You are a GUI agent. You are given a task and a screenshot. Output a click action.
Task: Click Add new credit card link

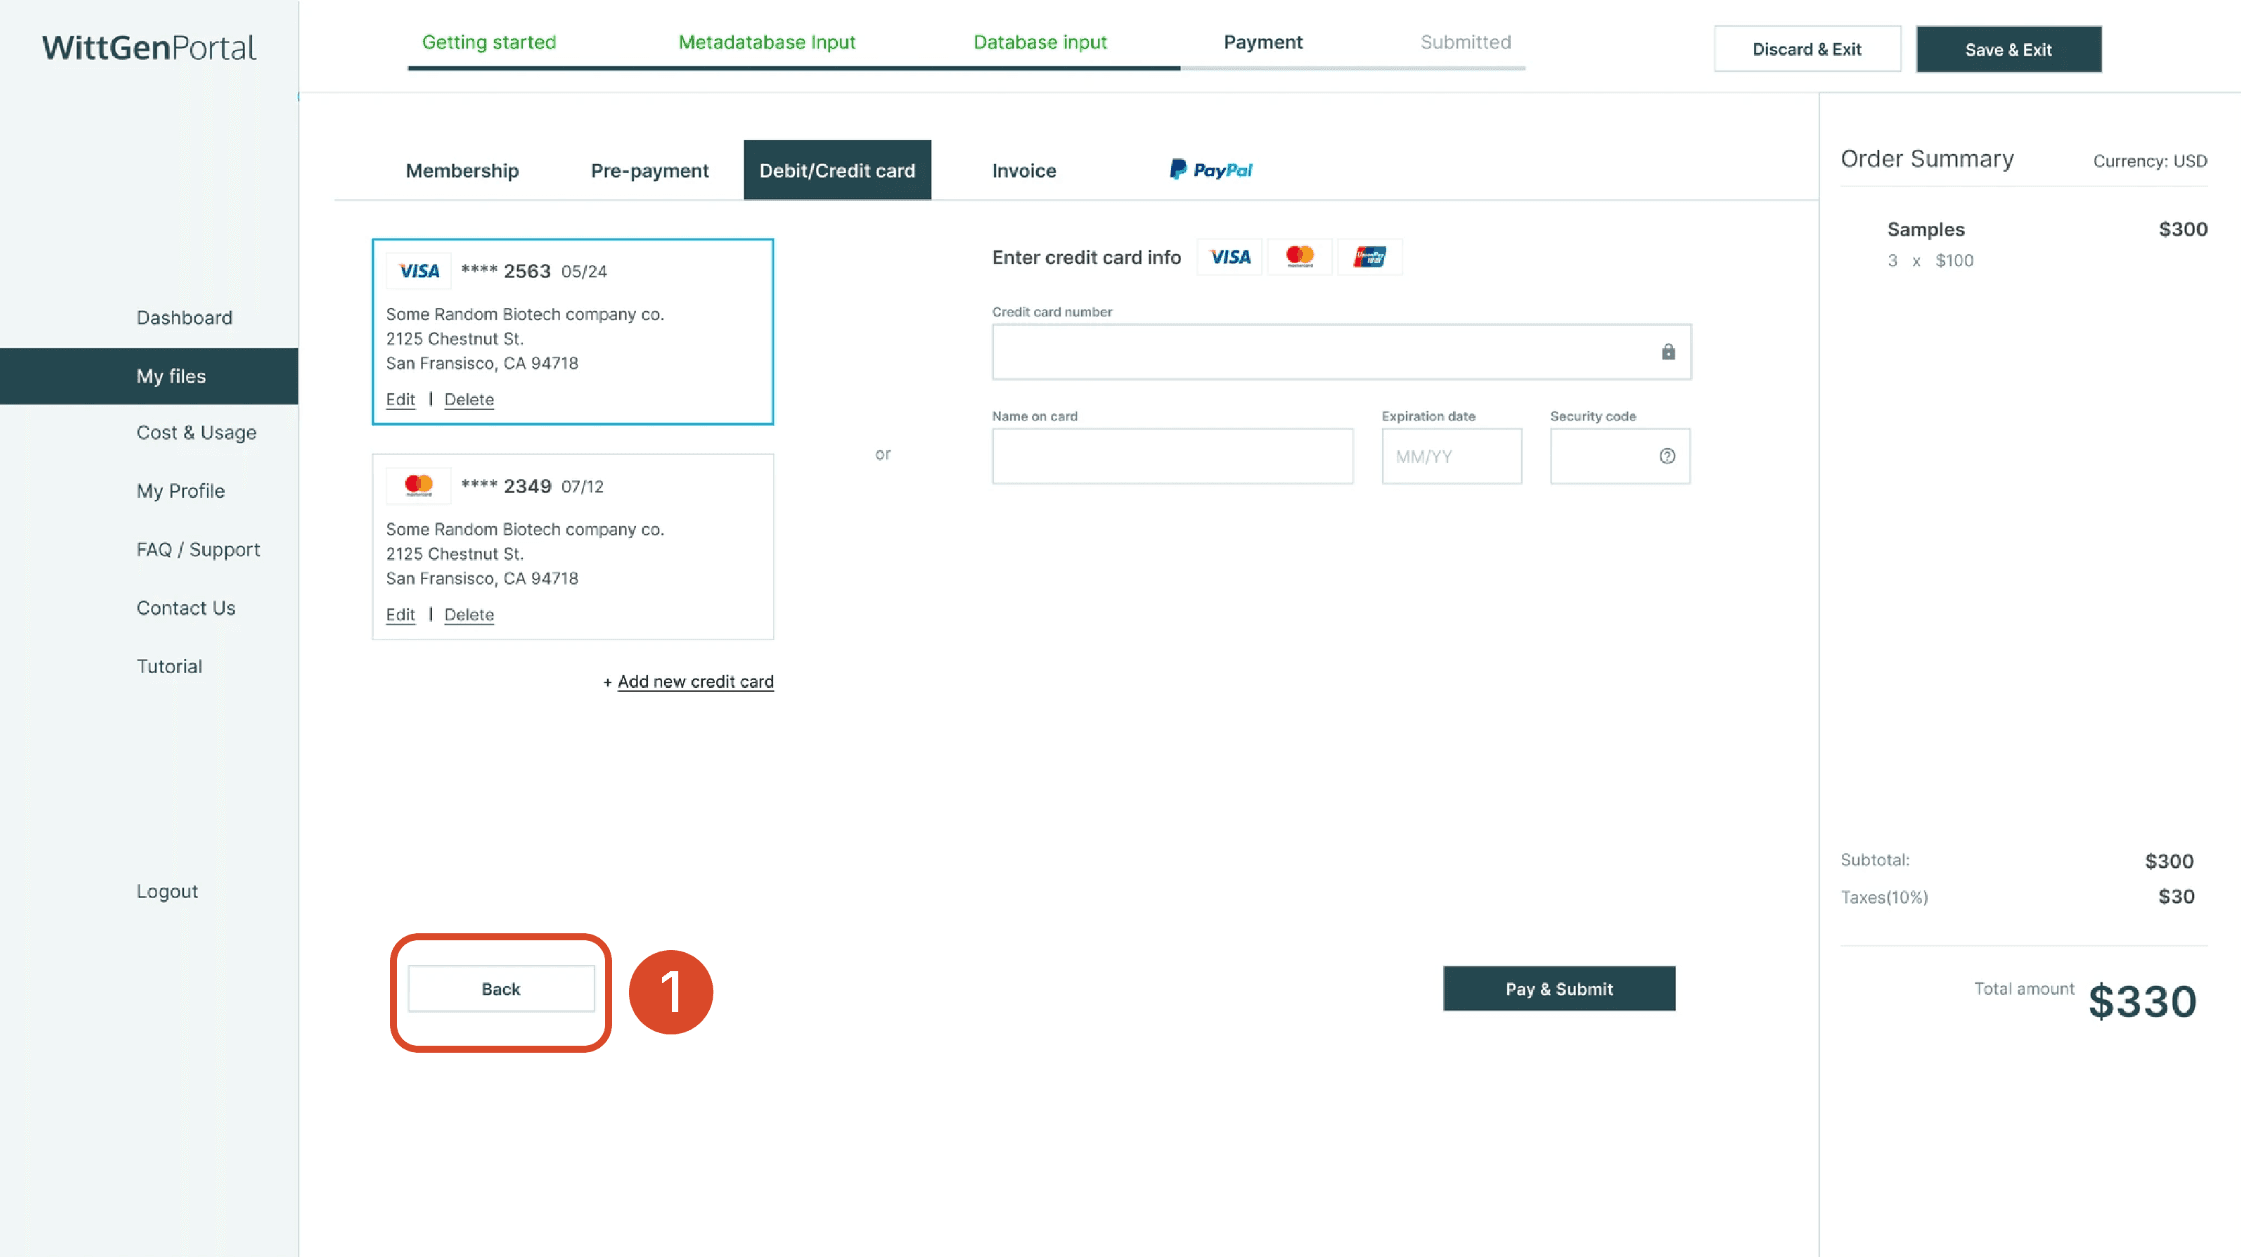coord(694,682)
